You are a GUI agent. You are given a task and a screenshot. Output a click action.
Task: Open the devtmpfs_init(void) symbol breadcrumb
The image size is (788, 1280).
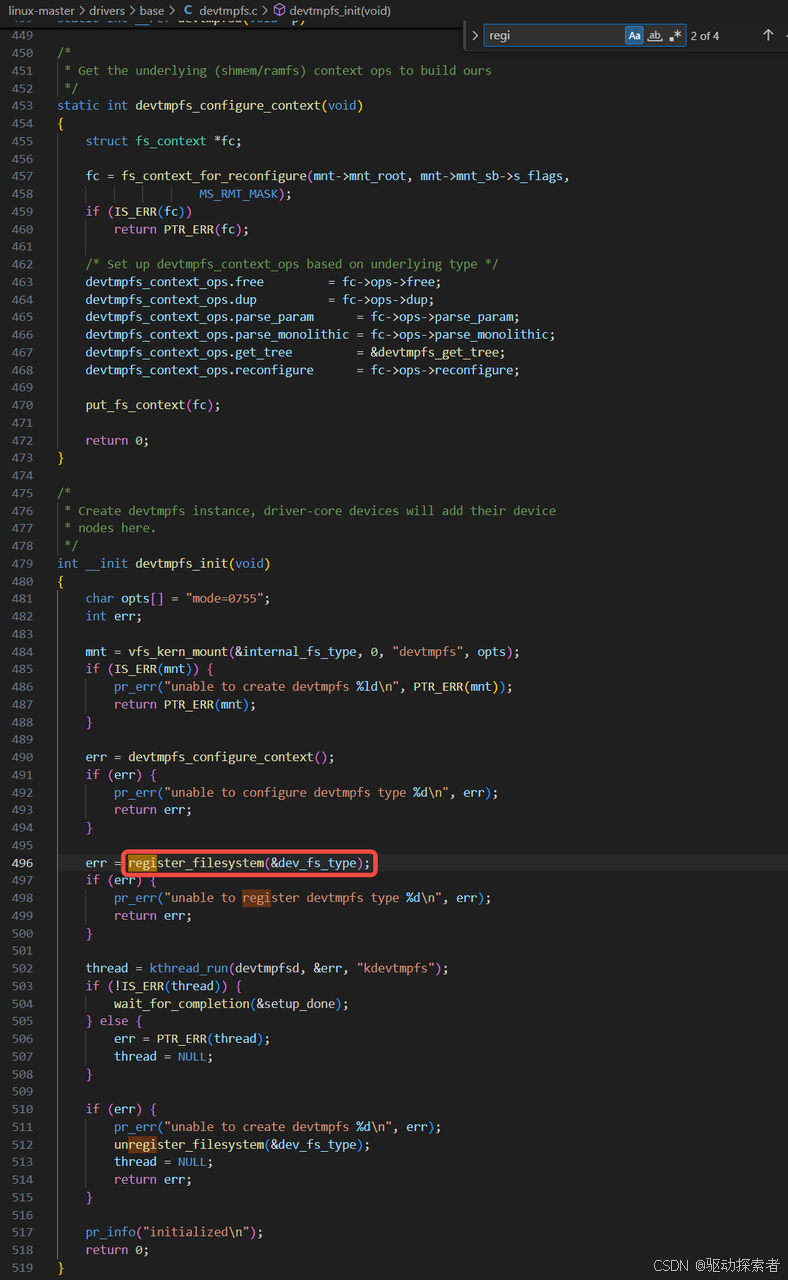[340, 10]
